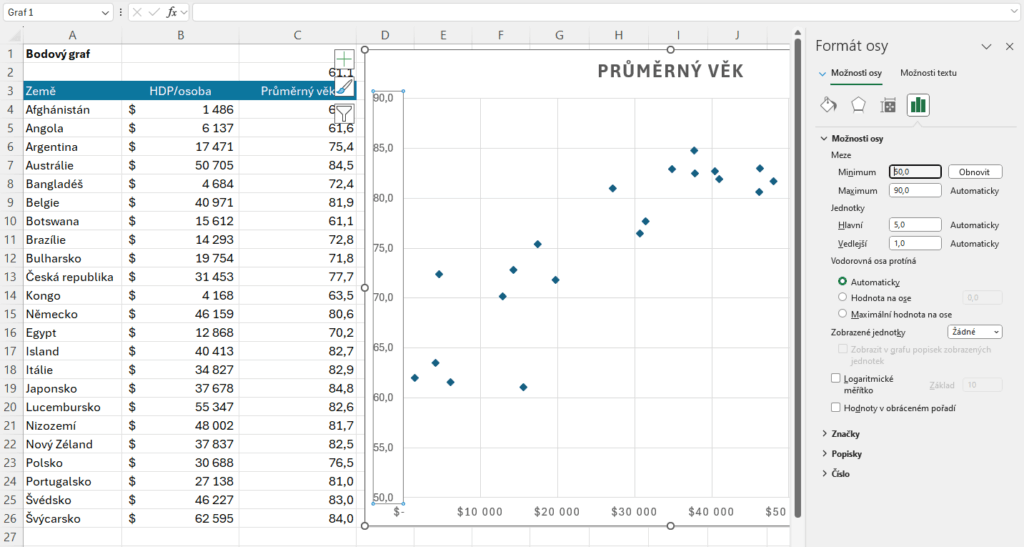Enable Hodnoty v obráceném pořadí checkbox
Screen dimensions: 1024x547
click(x=836, y=408)
